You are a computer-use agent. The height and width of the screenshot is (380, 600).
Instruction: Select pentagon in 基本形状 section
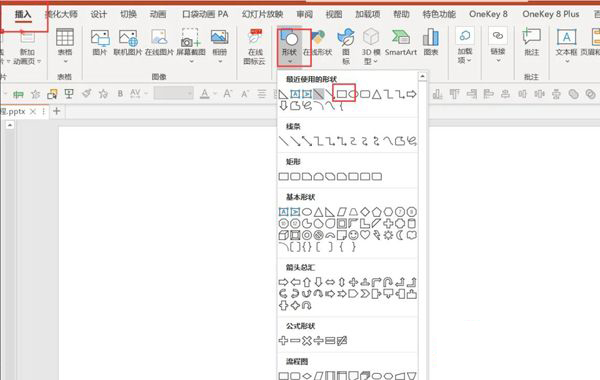point(377,212)
